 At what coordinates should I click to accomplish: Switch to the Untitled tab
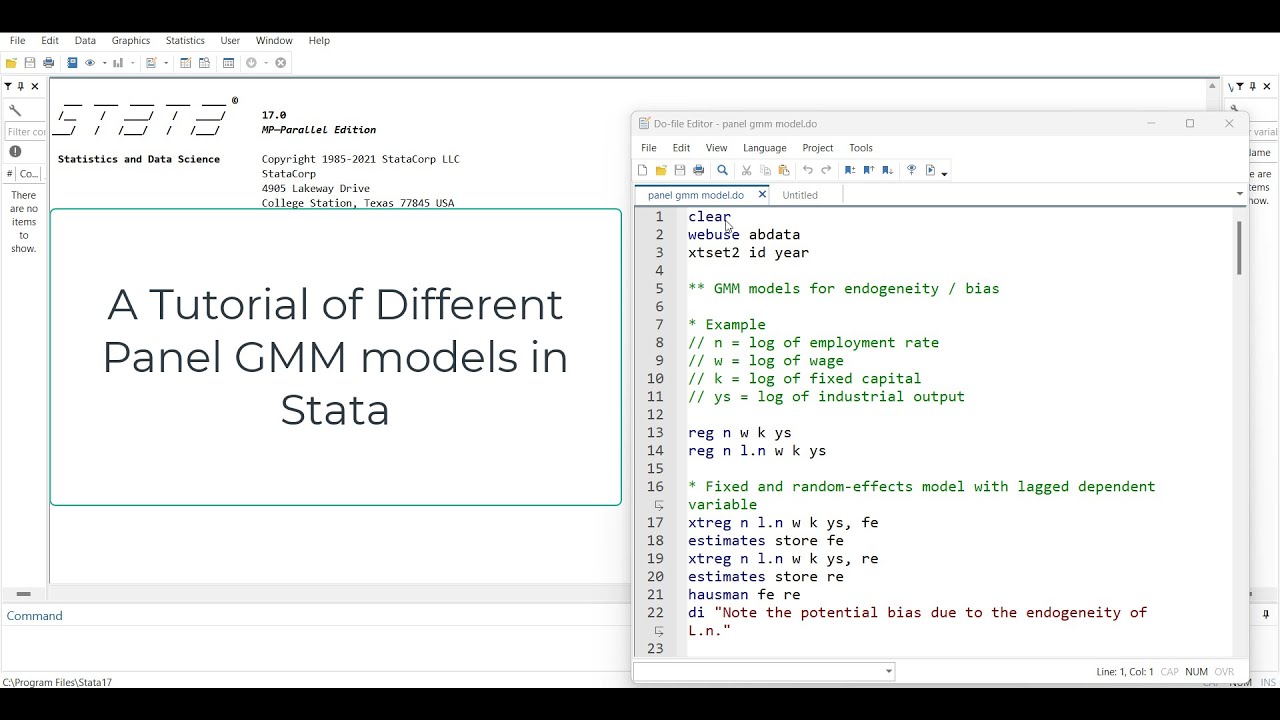[x=800, y=195]
